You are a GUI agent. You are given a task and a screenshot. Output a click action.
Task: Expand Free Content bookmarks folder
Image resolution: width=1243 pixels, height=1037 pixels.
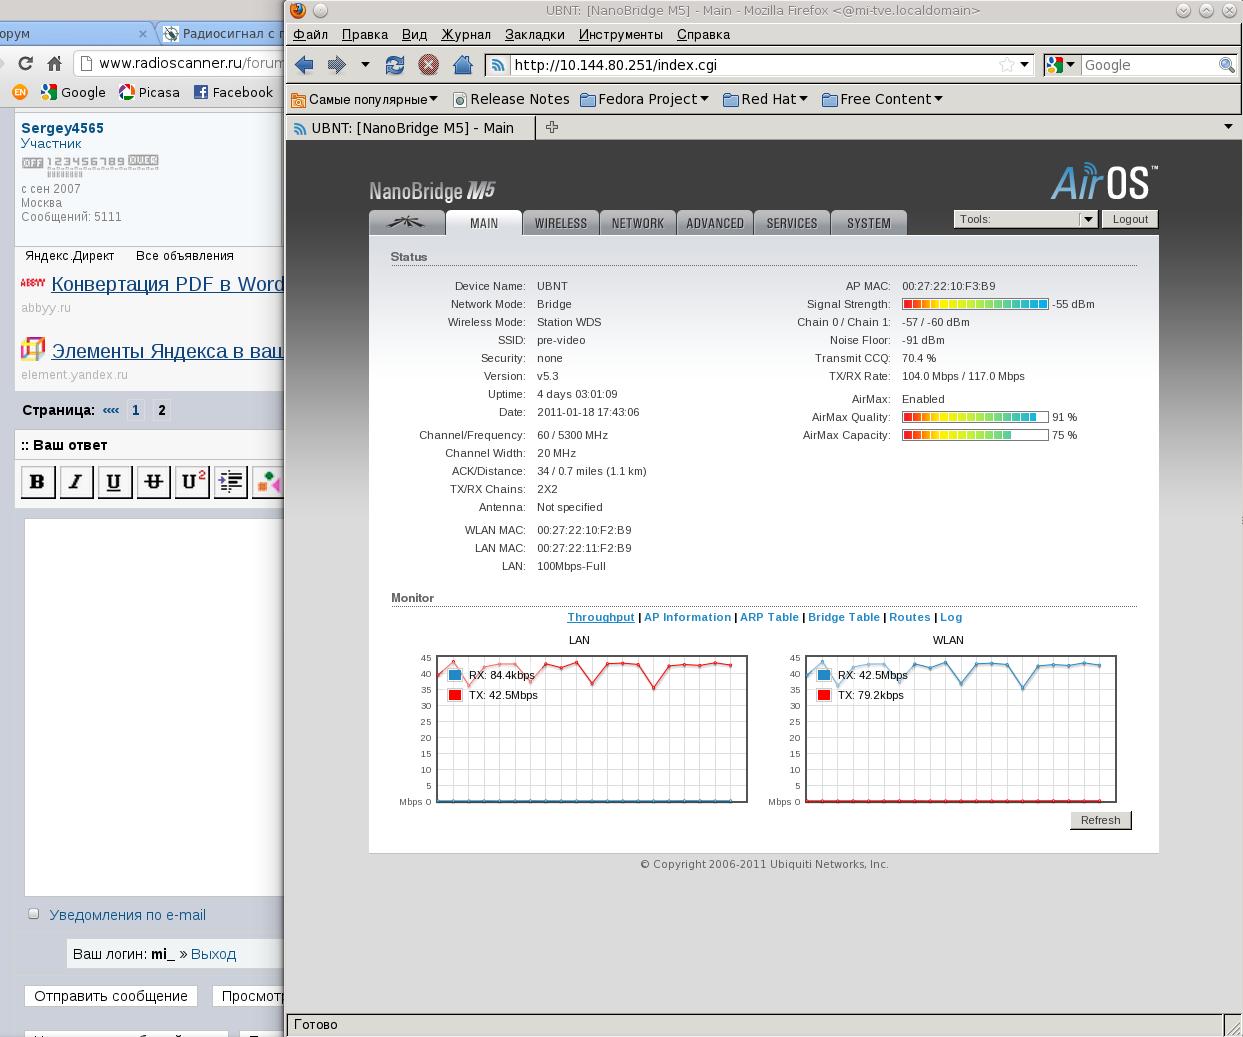[x=882, y=99]
